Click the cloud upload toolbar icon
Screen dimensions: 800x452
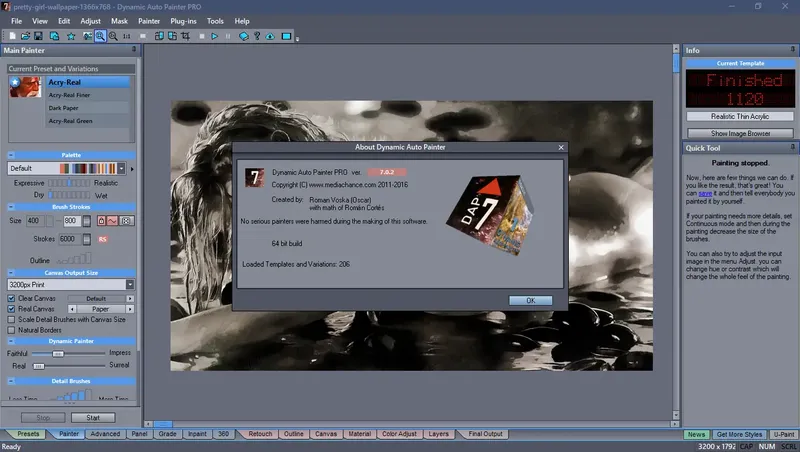[x=270, y=36]
